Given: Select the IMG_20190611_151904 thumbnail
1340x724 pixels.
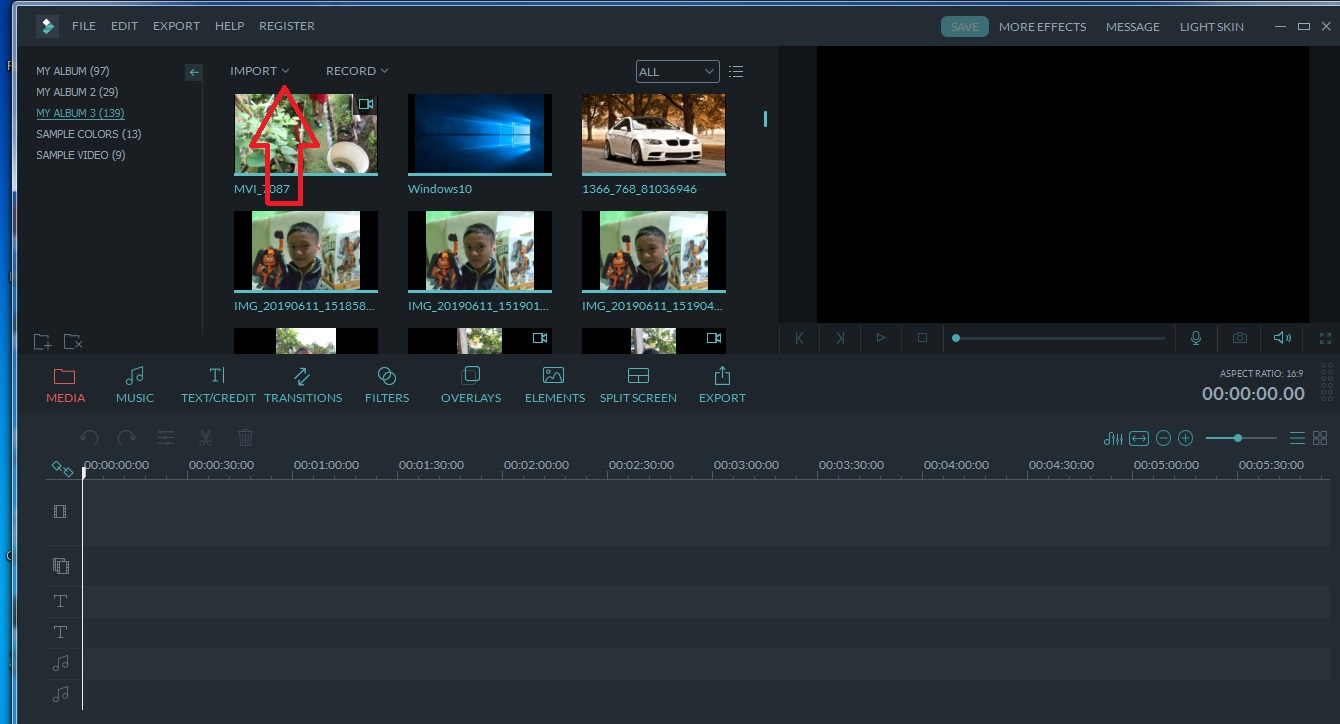Looking at the screenshot, I should 654,251.
